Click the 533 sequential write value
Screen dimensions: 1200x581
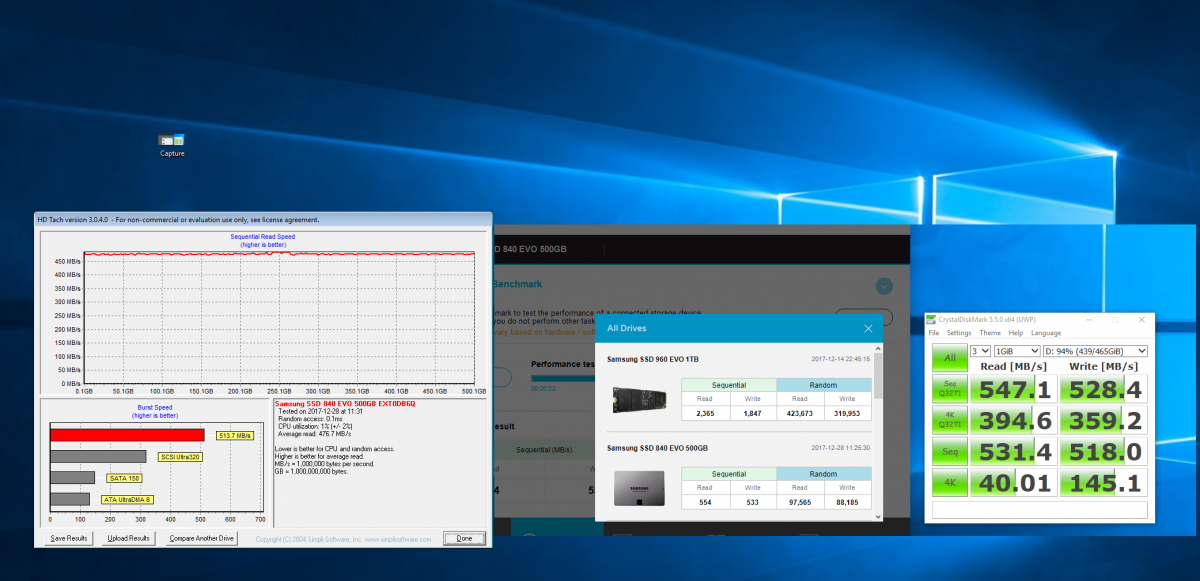(752, 502)
